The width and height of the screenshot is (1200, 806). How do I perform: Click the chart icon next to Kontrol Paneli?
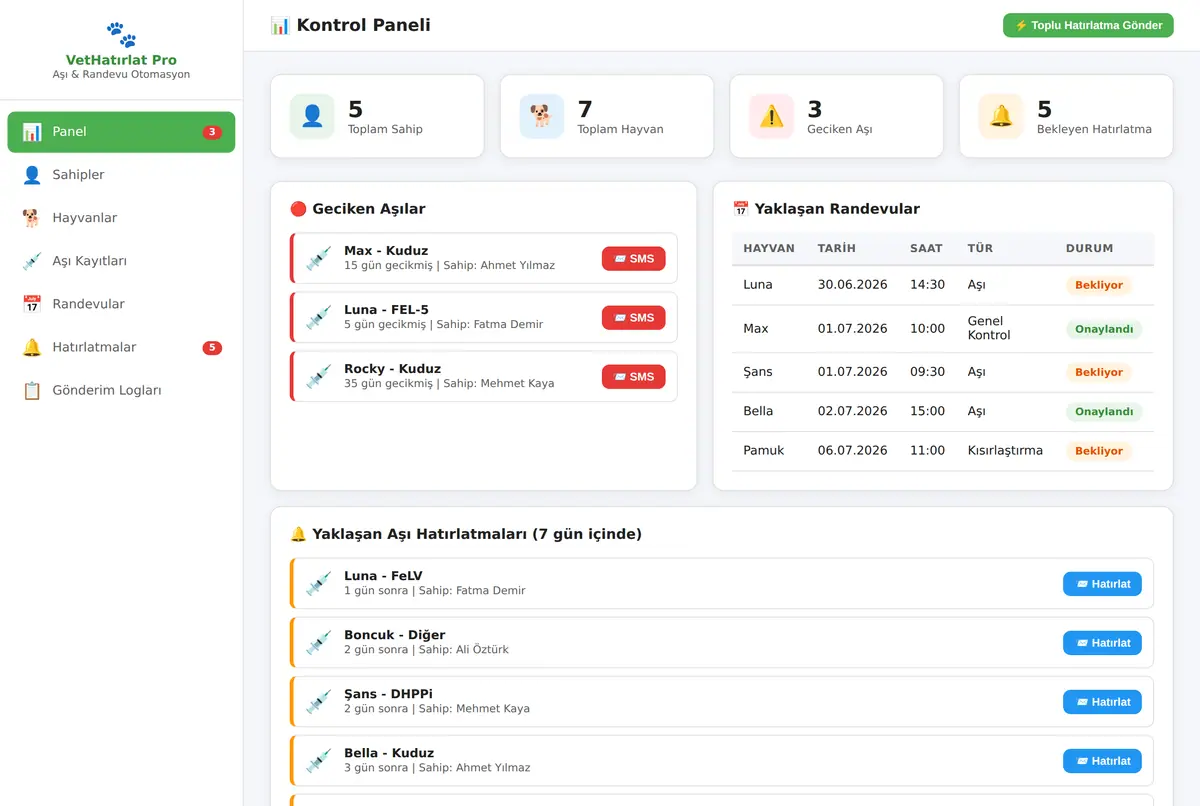pos(280,25)
